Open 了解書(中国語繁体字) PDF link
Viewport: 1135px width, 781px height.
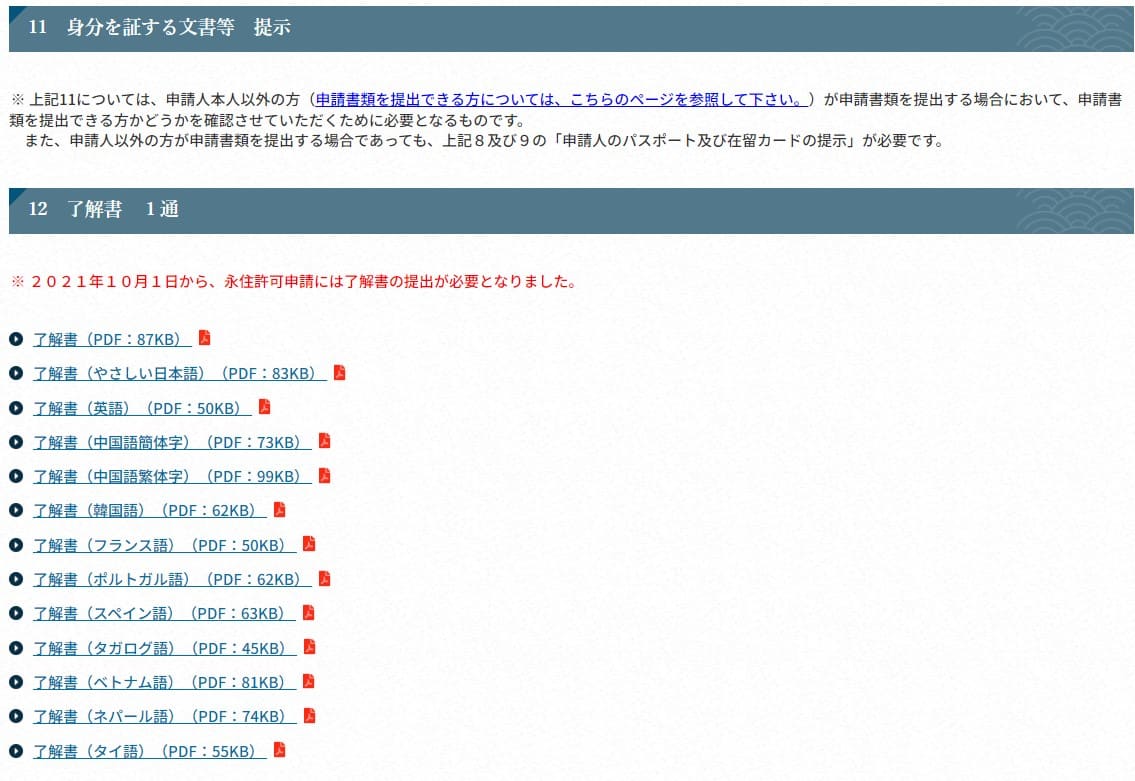click(x=172, y=476)
